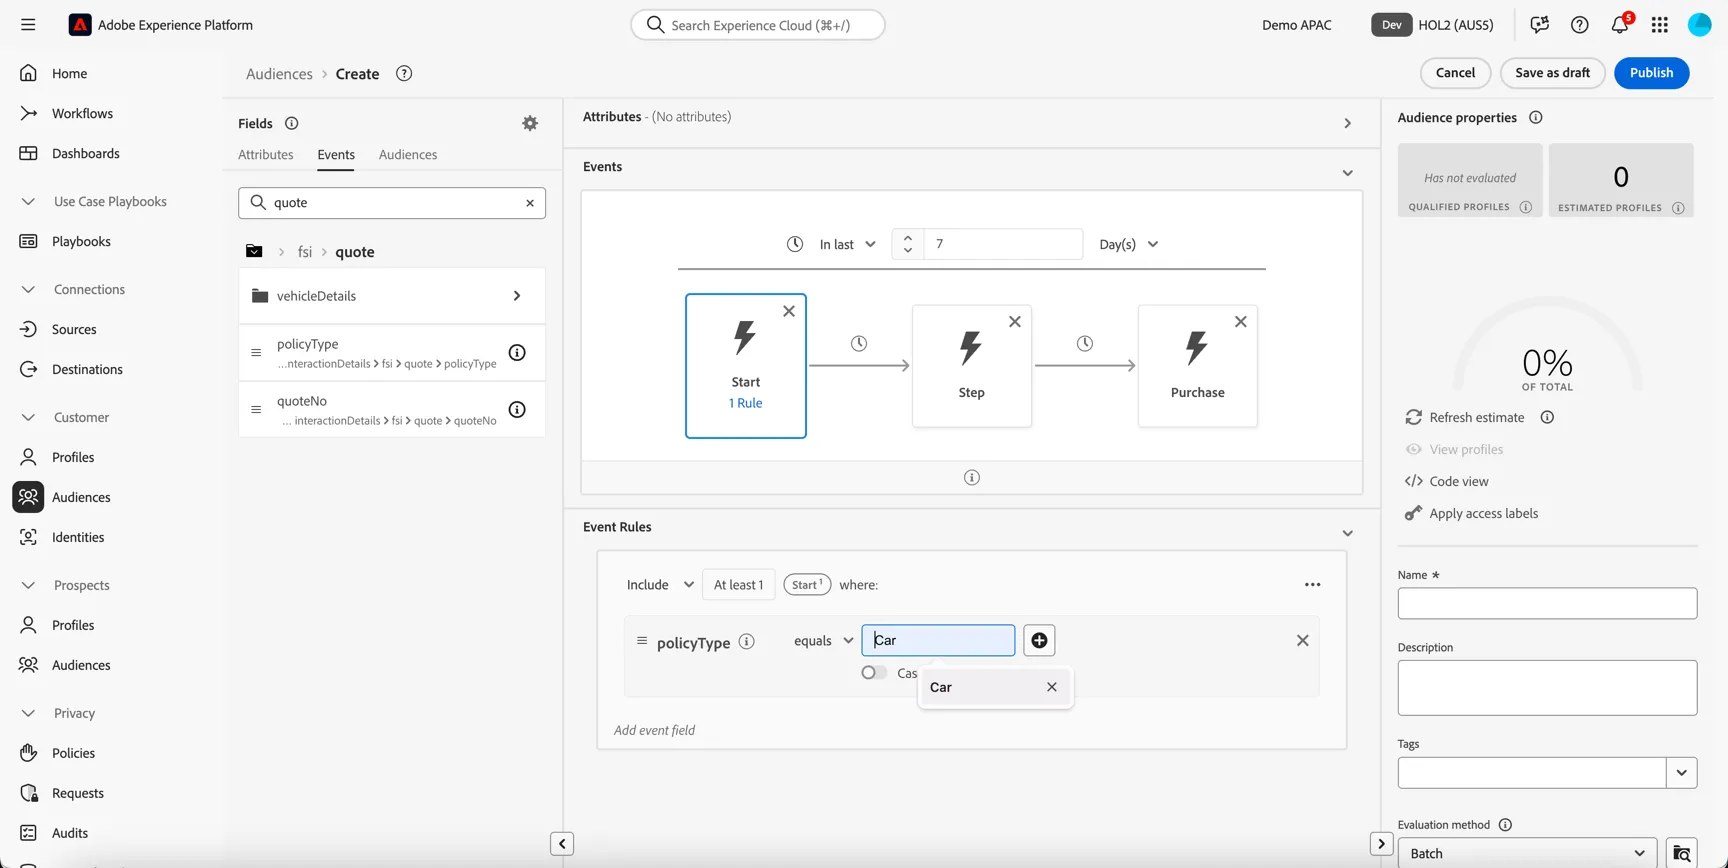
Task: Collapse the Events section
Action: [1348, 173]
